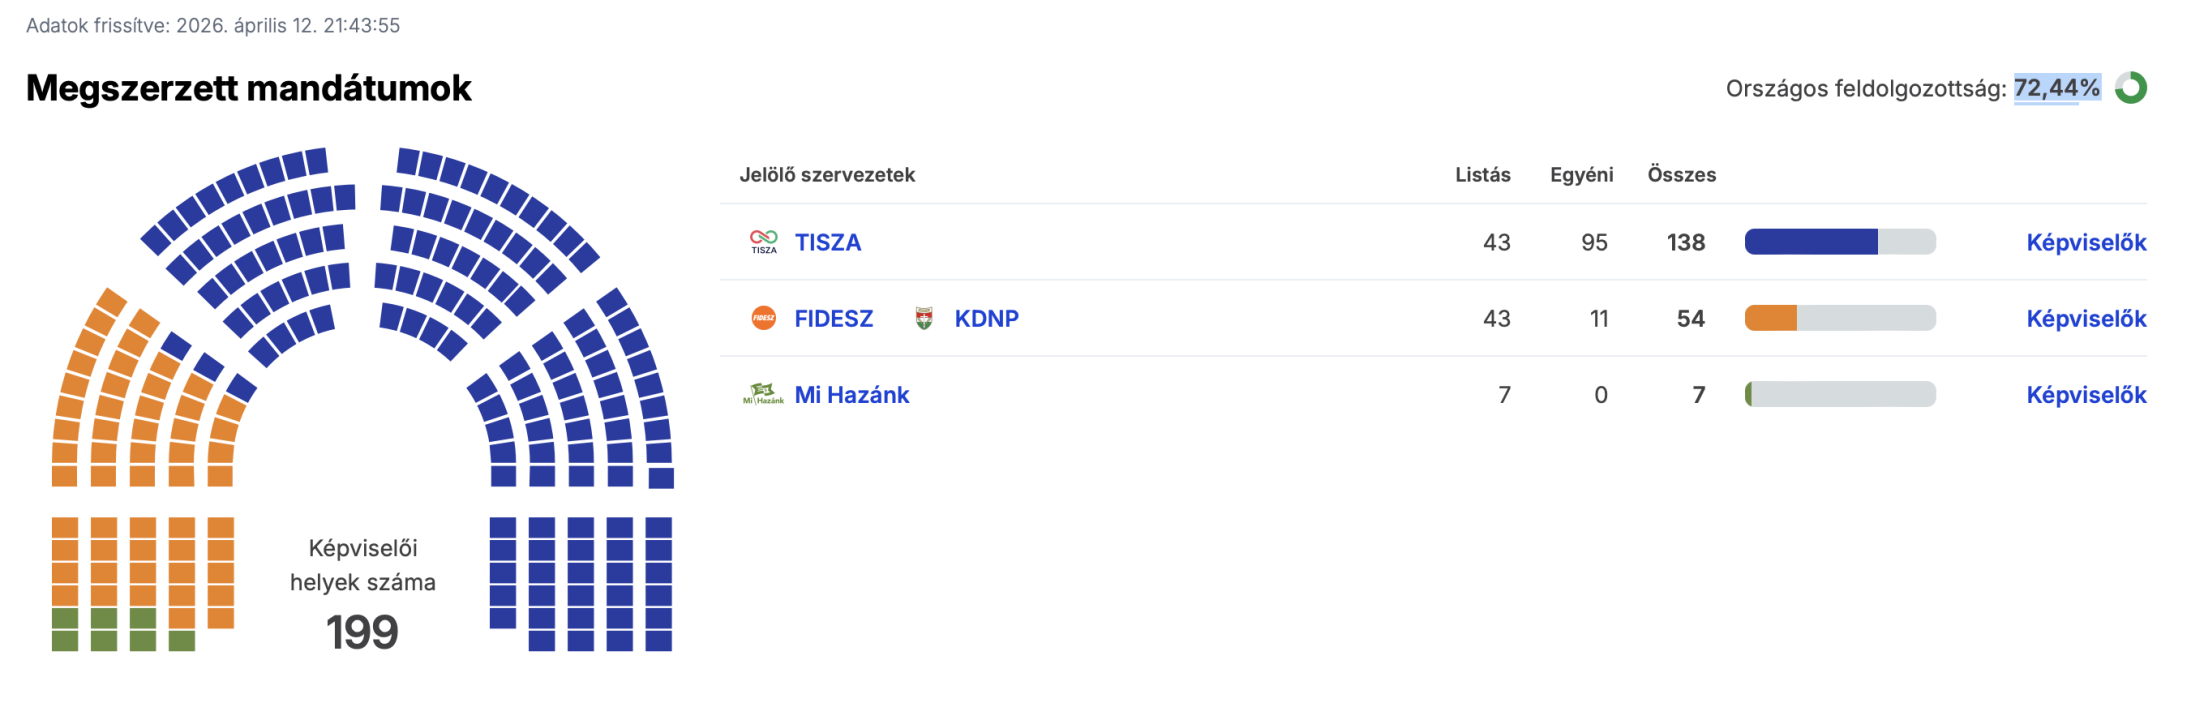The image size is (2191, 720).
Task: Click the KDNP crest icon
Action: coord(924,318)
